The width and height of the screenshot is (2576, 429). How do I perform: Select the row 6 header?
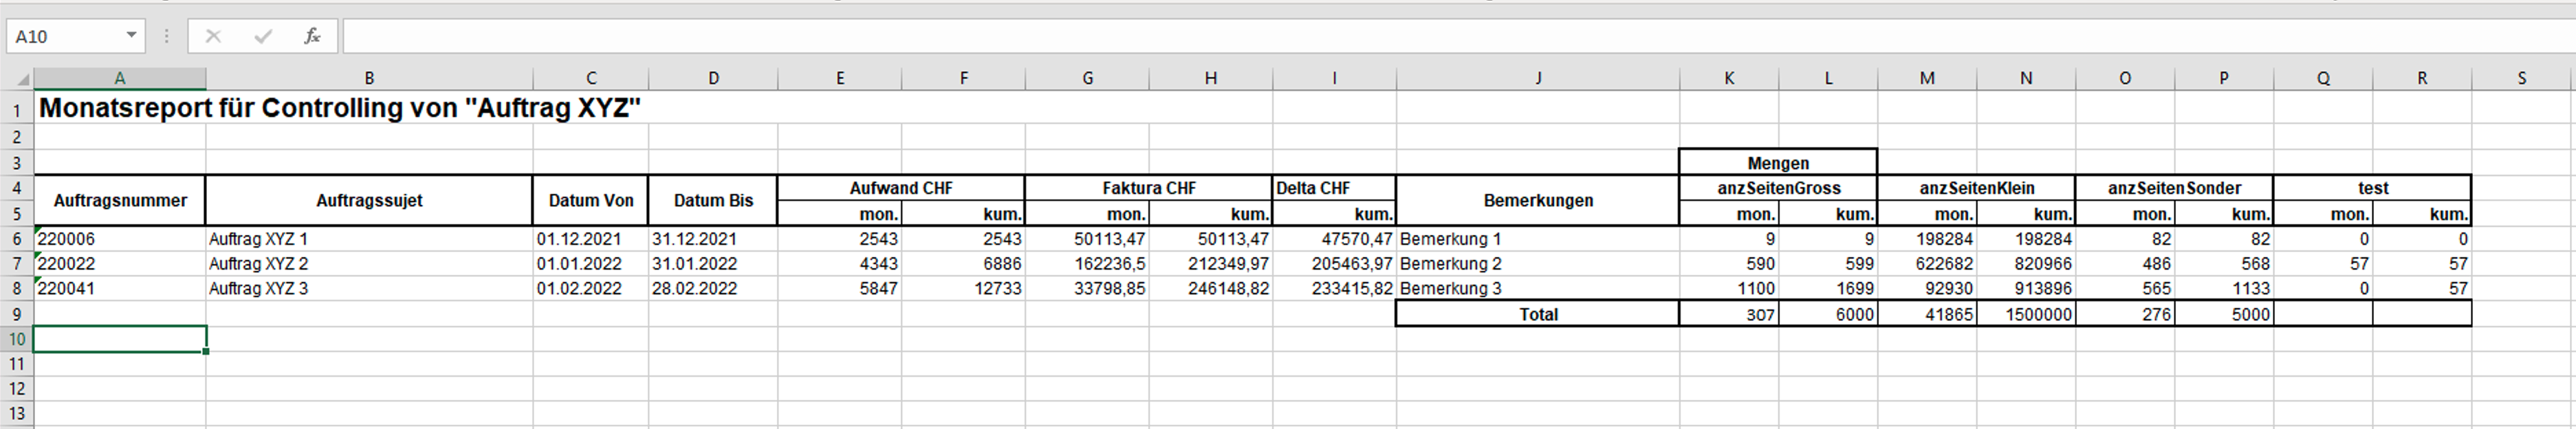pyautogui.click(x=16, y=239)
